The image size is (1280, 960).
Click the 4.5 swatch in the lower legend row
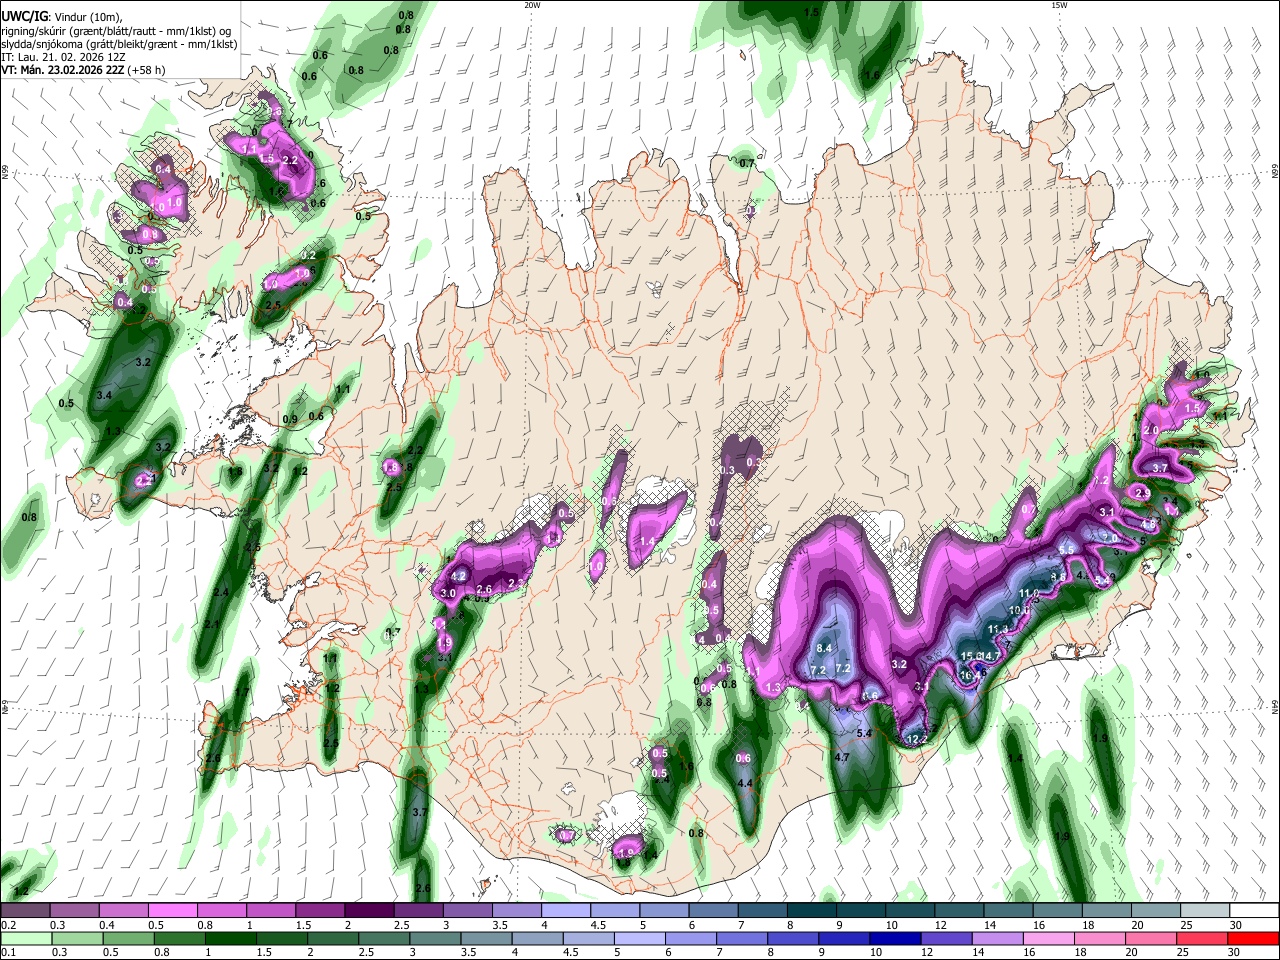(x=587, y=938)
